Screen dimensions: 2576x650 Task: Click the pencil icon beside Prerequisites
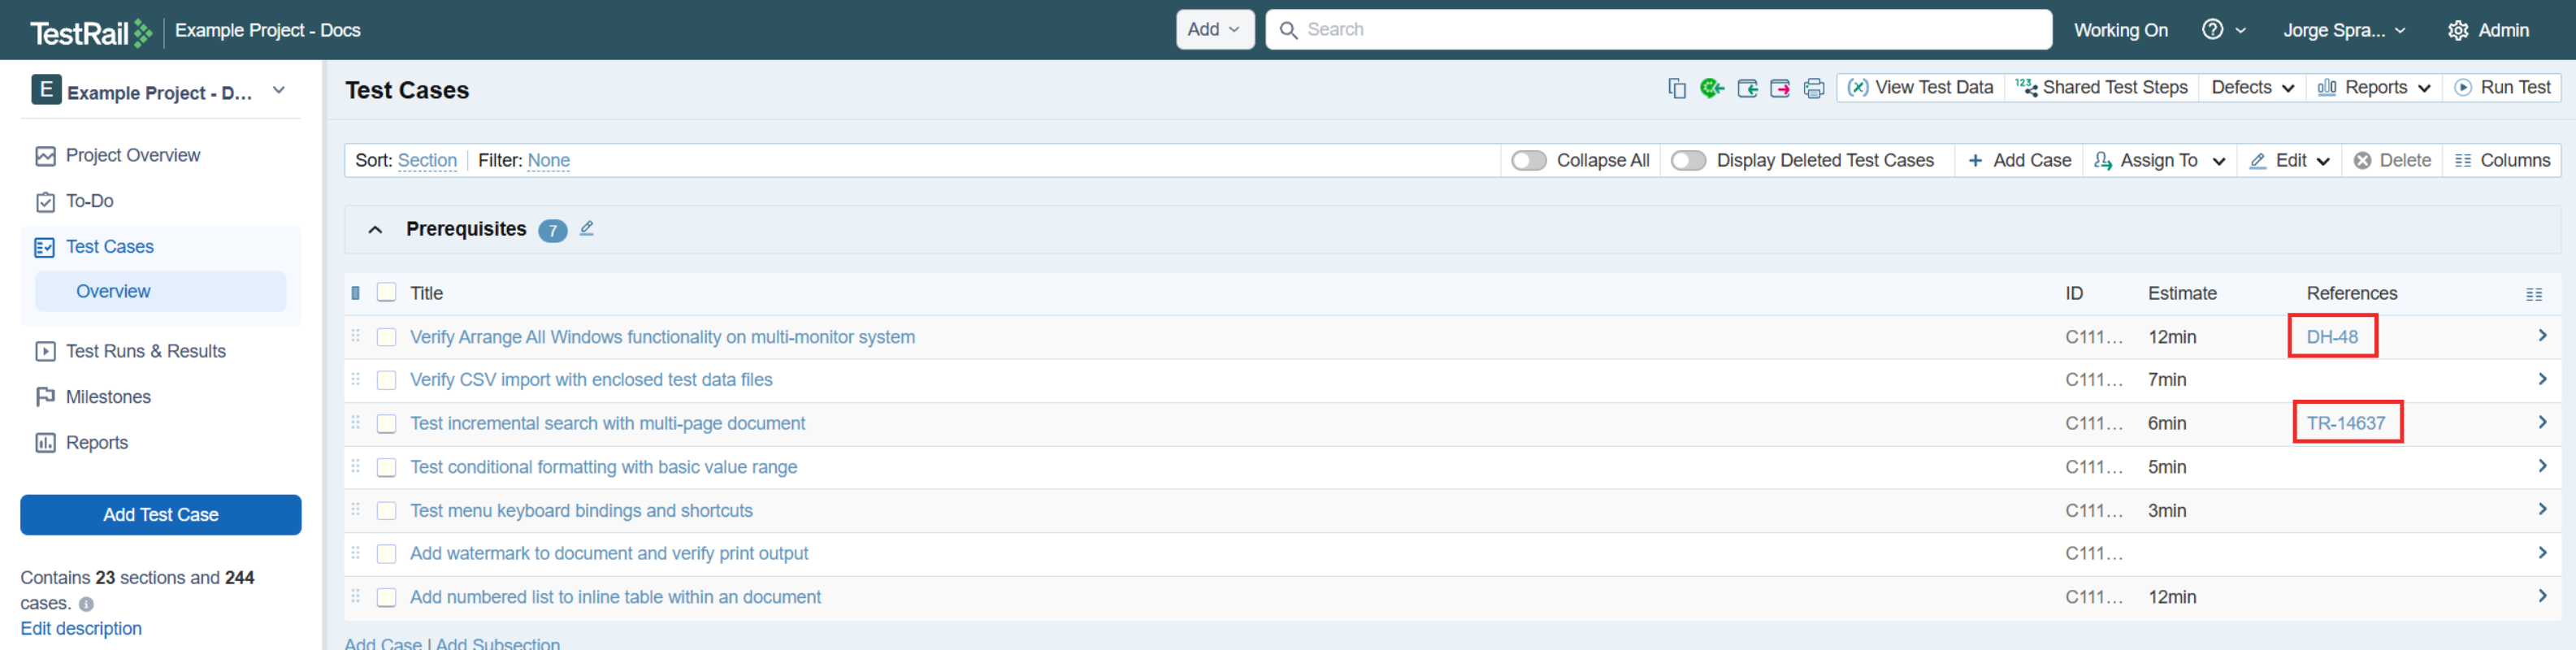pyautogui.click(x=587, y=229)
